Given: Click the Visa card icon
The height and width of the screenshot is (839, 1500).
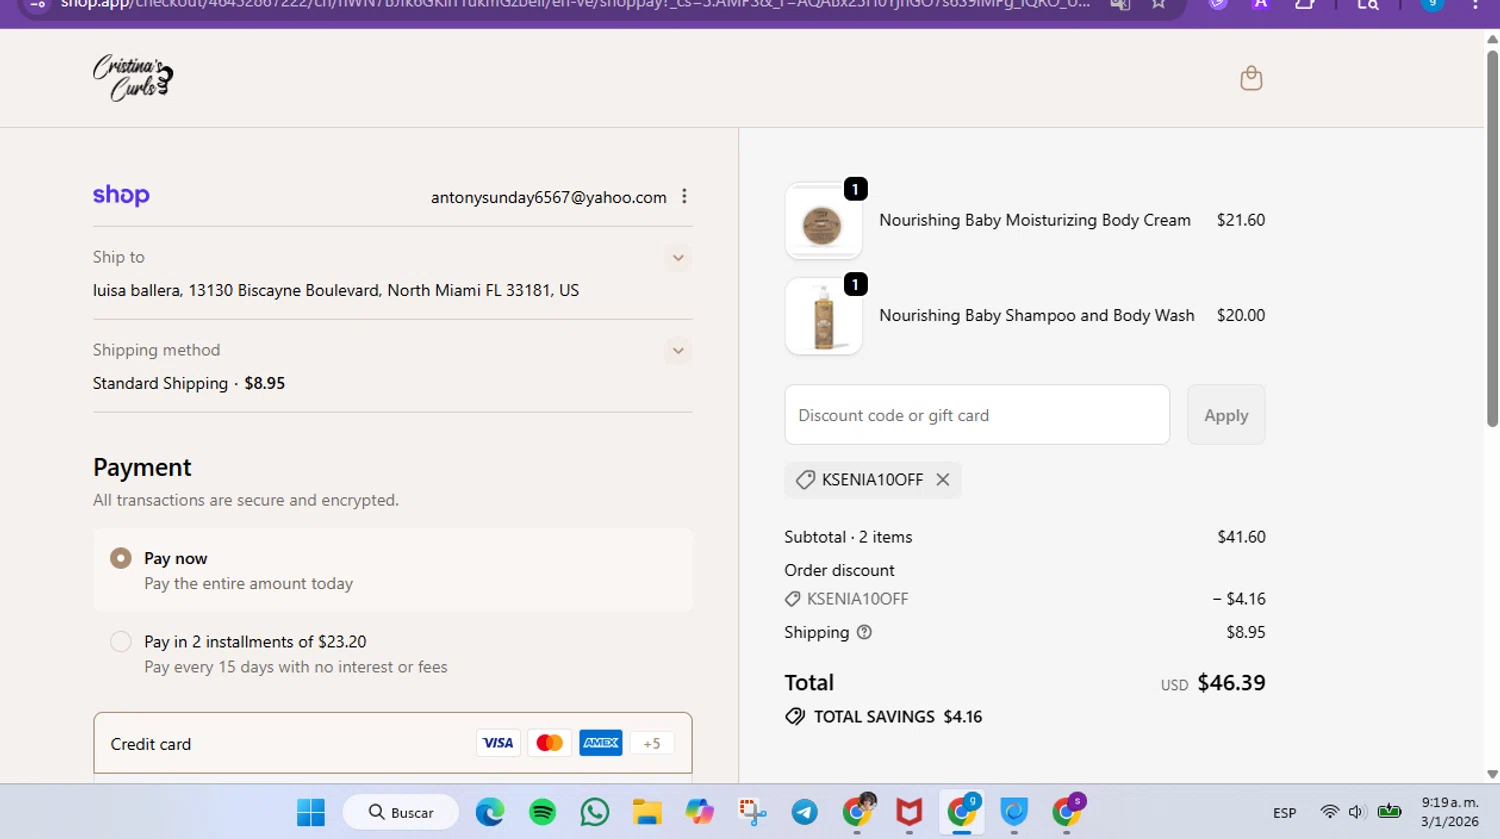Looking at the screenshot, I should [x=497, y=743].
